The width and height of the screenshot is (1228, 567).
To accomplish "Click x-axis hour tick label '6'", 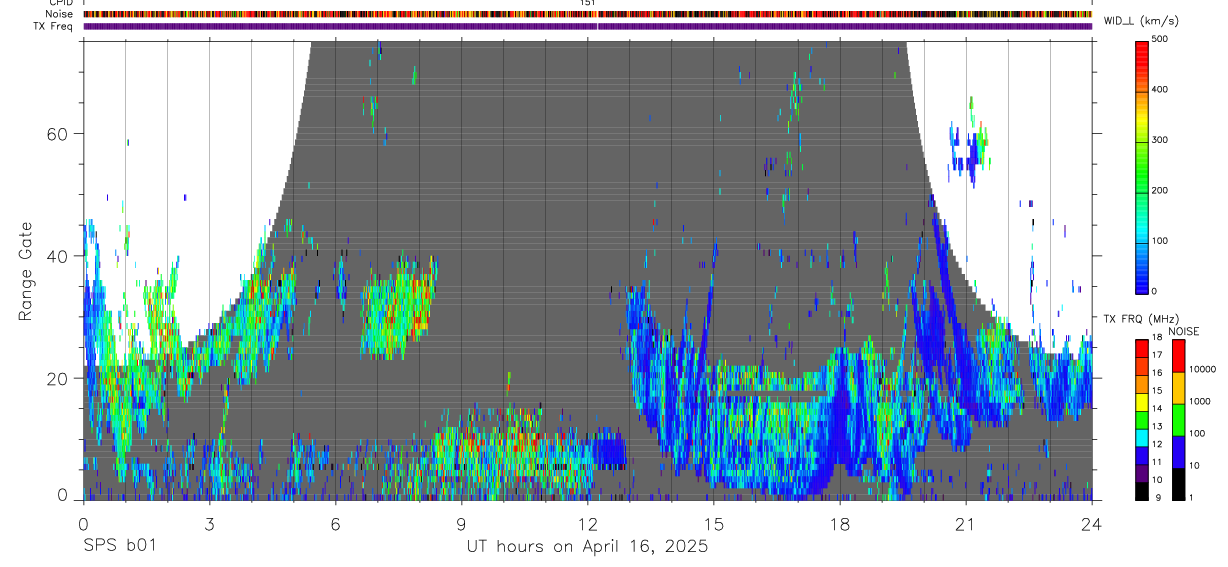I will coord(335,524).
